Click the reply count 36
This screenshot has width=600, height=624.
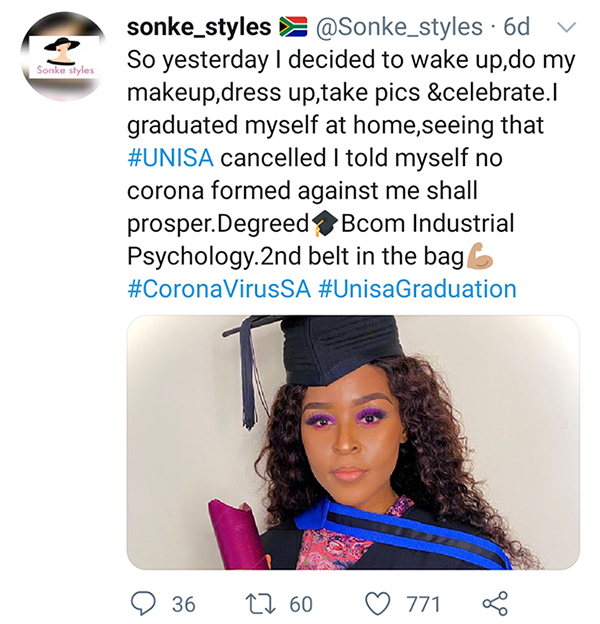pos(183,604)
